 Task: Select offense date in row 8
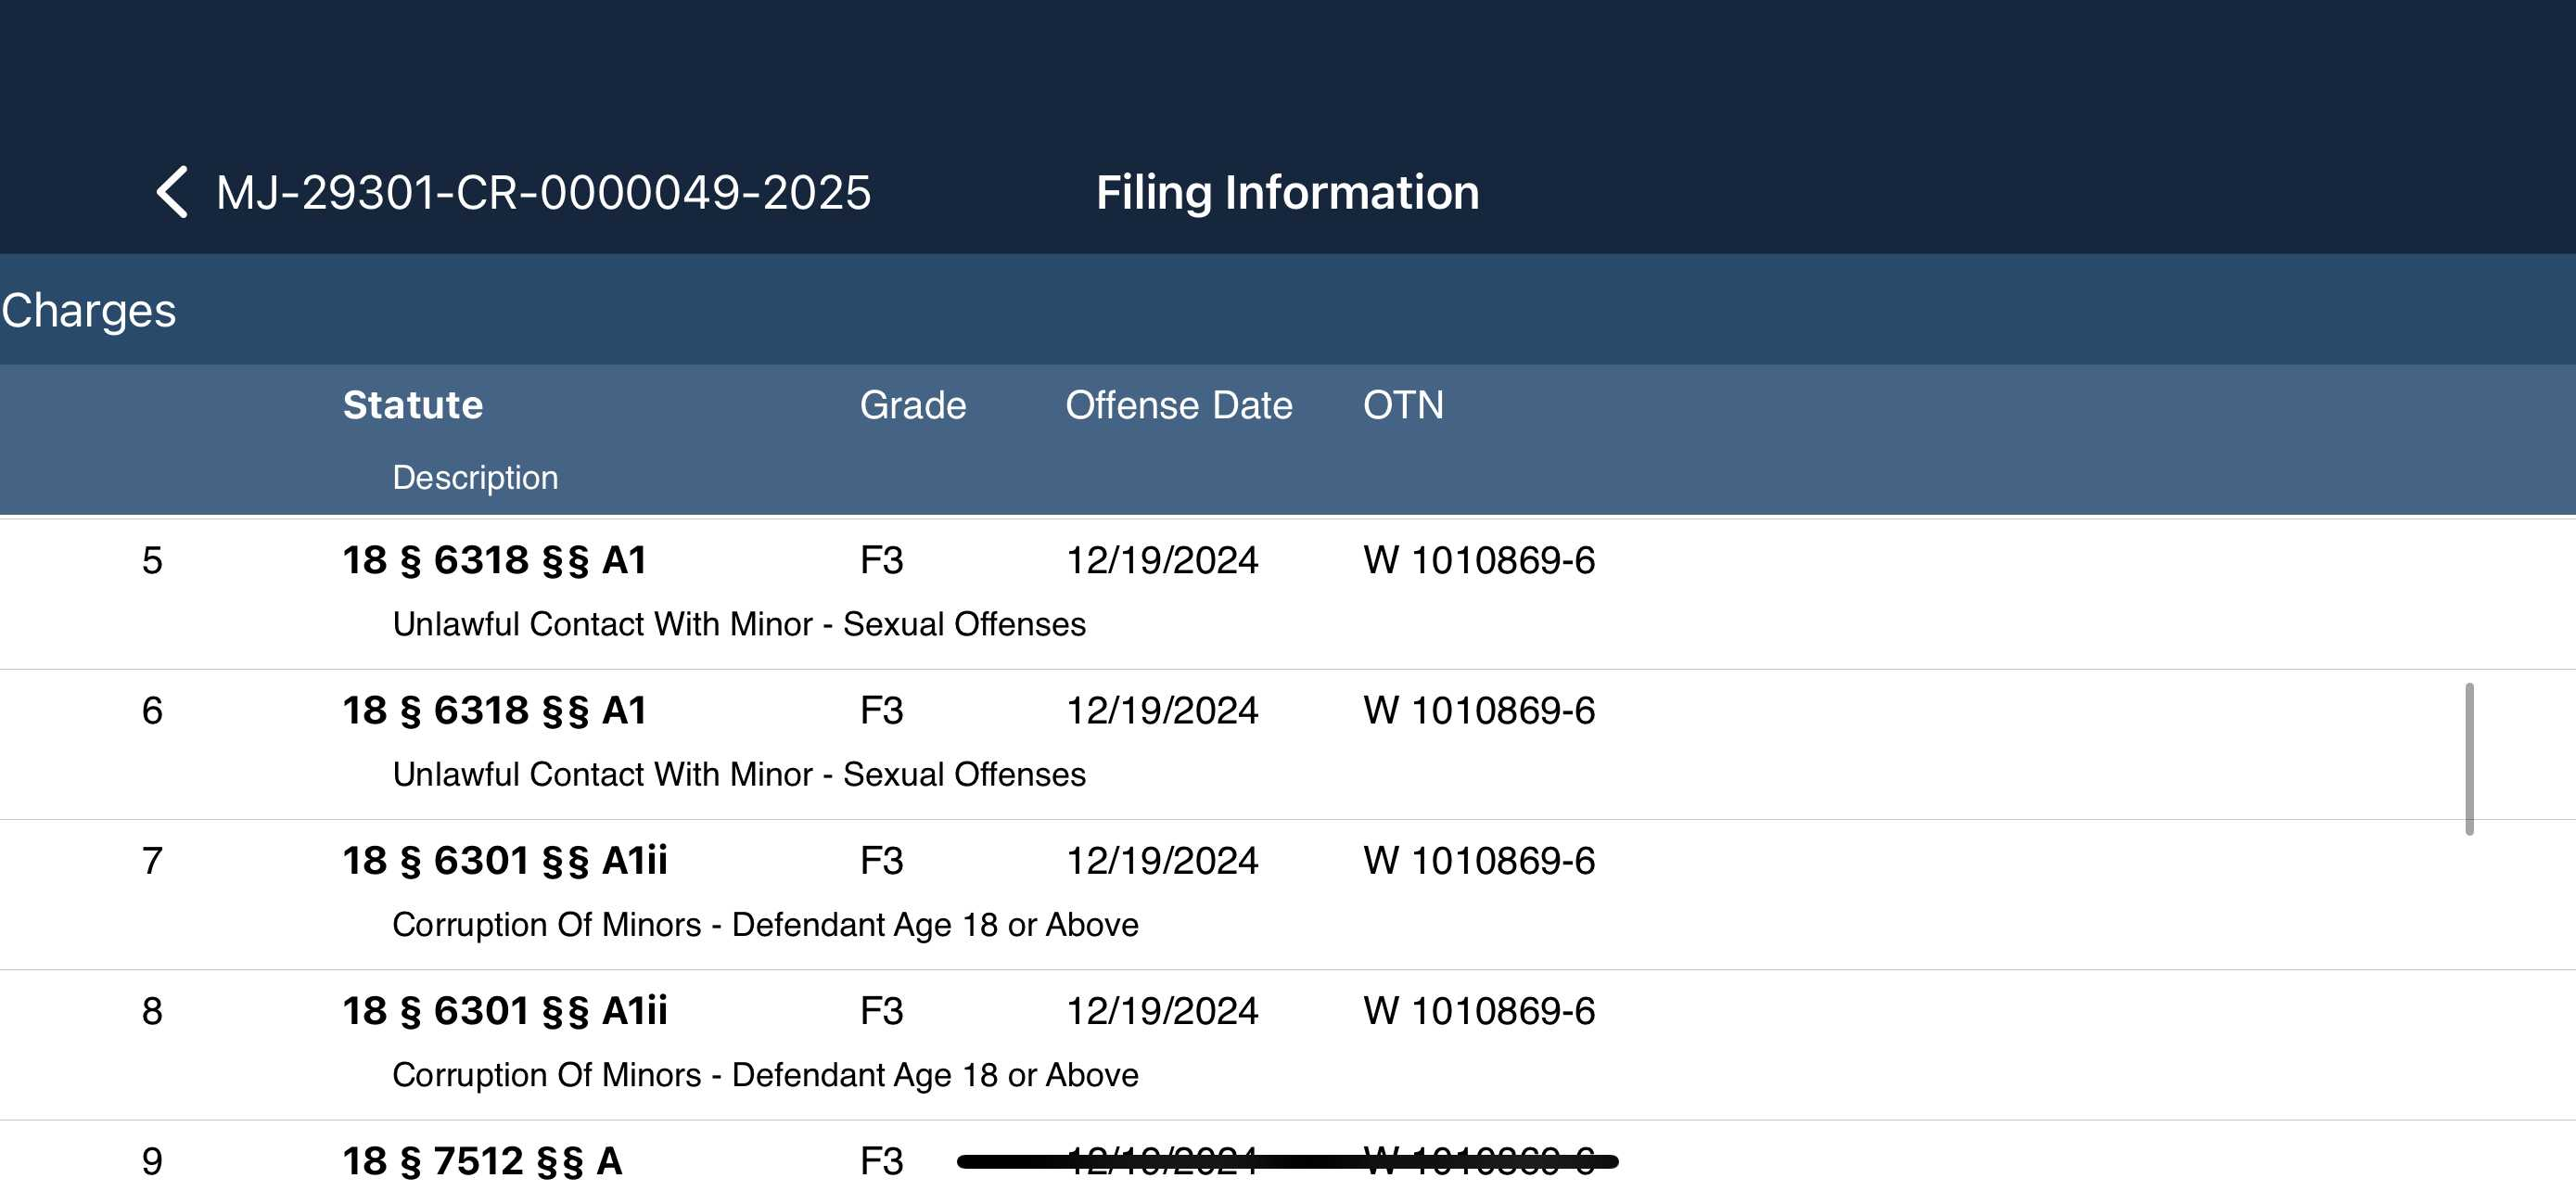pyautogui.click(x=1161, y=1011)
